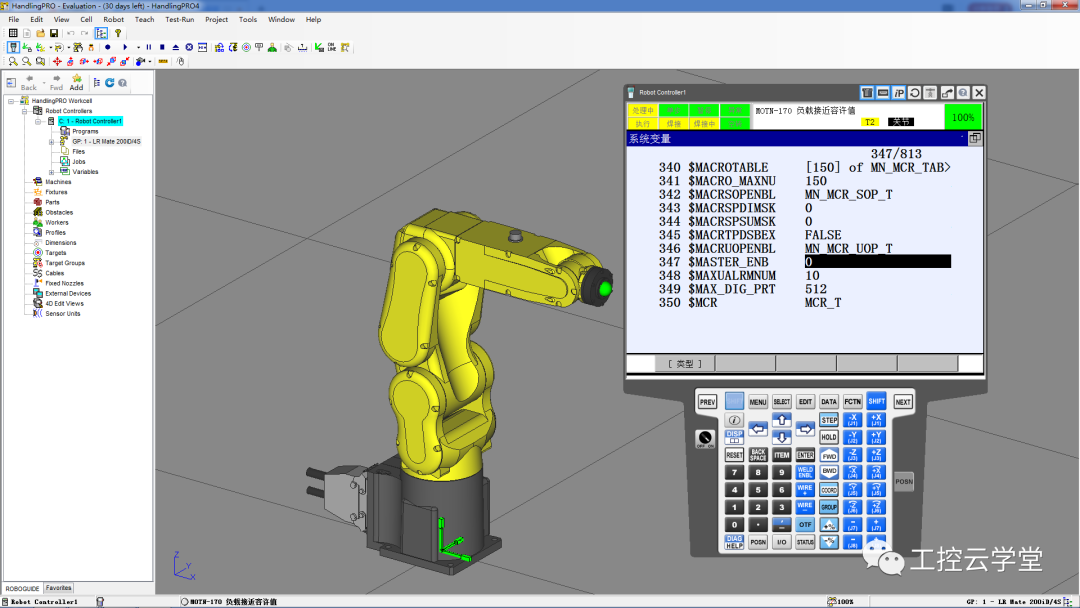1080x608 pixels.
Task: Open the targets bullseye toolbar icon
Action: coord(246,48)
